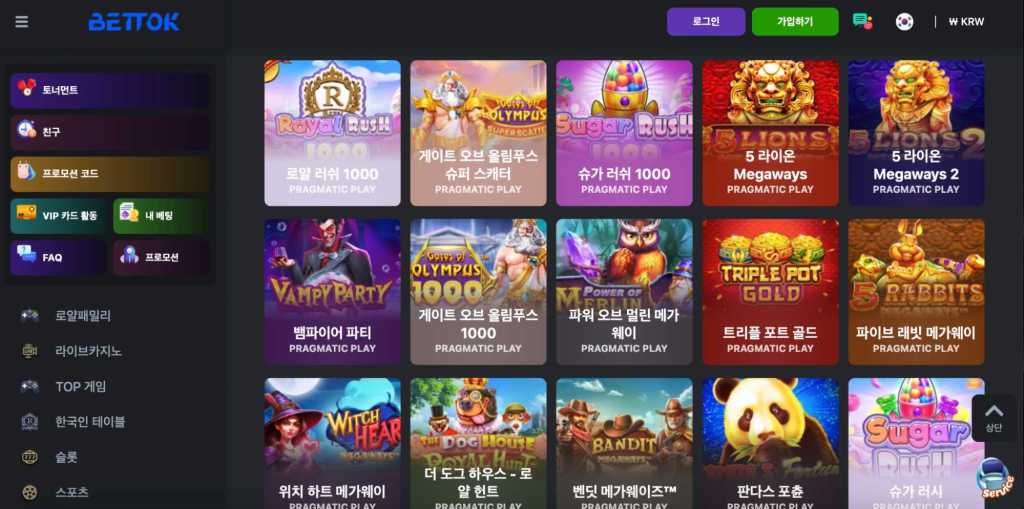Screen dimensions: 1024x509
Task: Select the Korean flag language icon
Action: click(904, 22)
